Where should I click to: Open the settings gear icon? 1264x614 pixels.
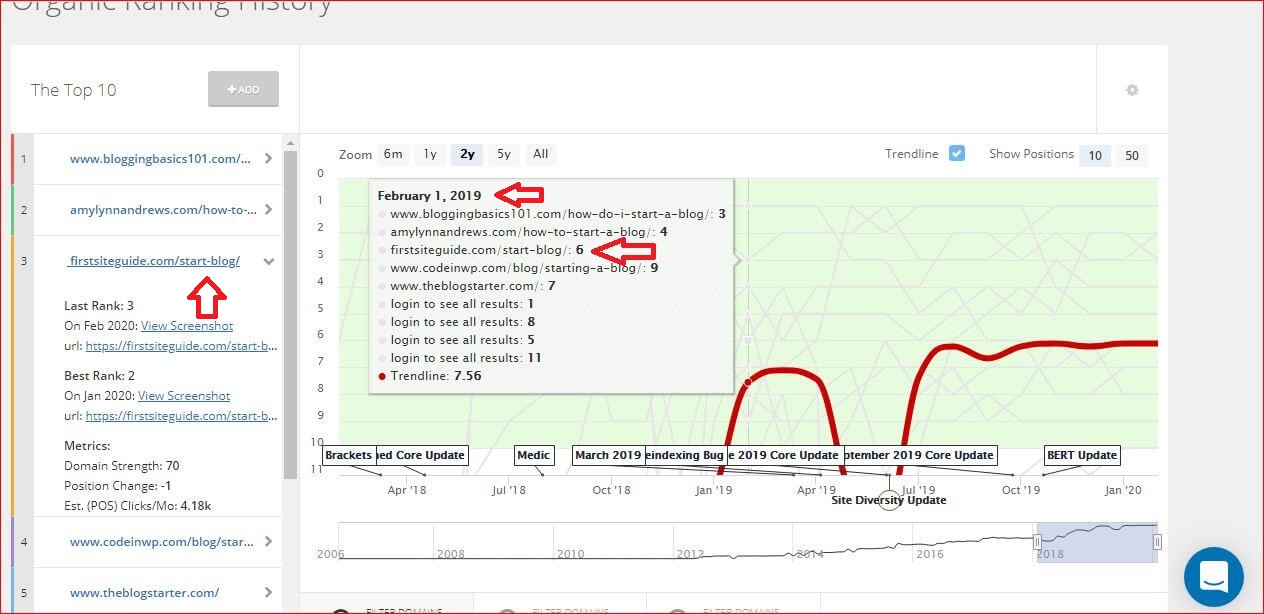click(1132, 90)
